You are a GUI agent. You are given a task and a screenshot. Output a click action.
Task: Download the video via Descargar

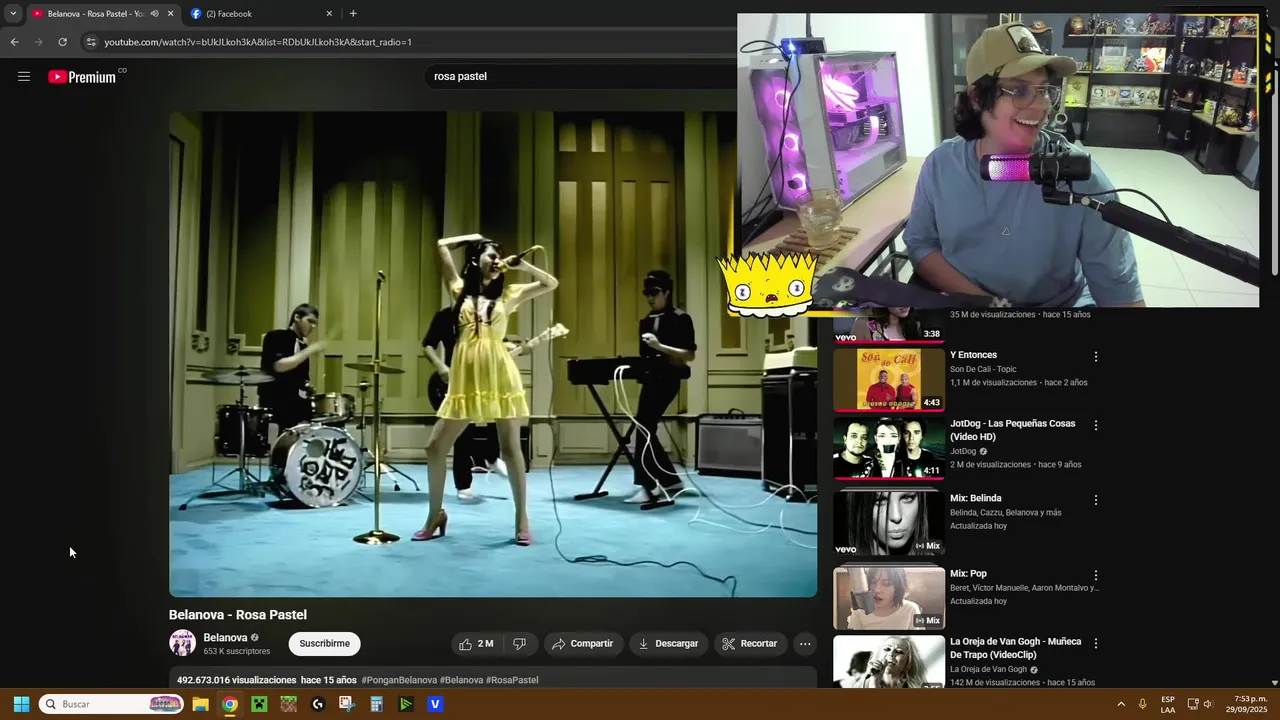(668, 643)
